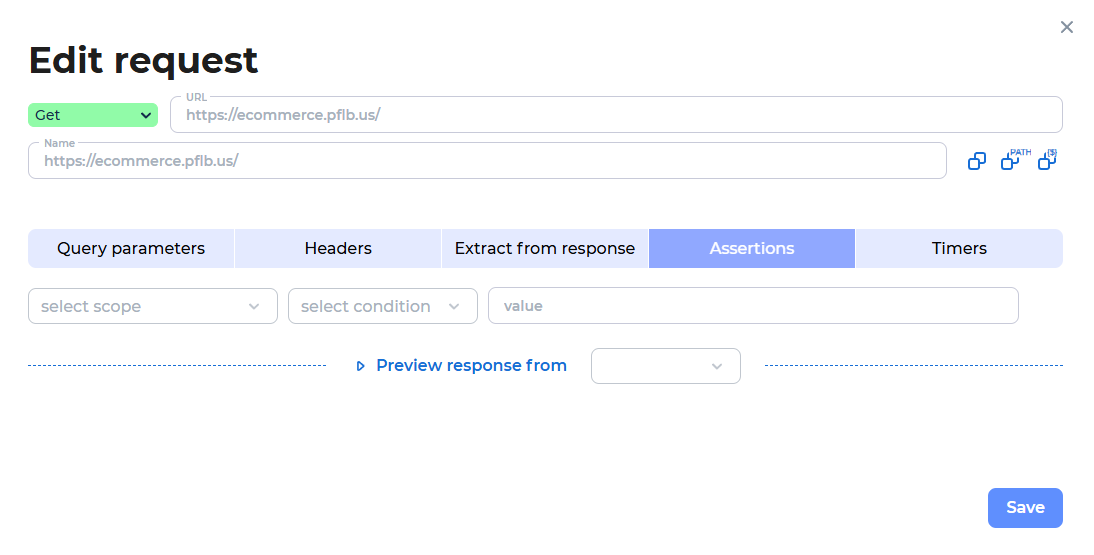The image size is (1094, 555).
Task: Click the copy URL to name icon
Action: point(977,161)
